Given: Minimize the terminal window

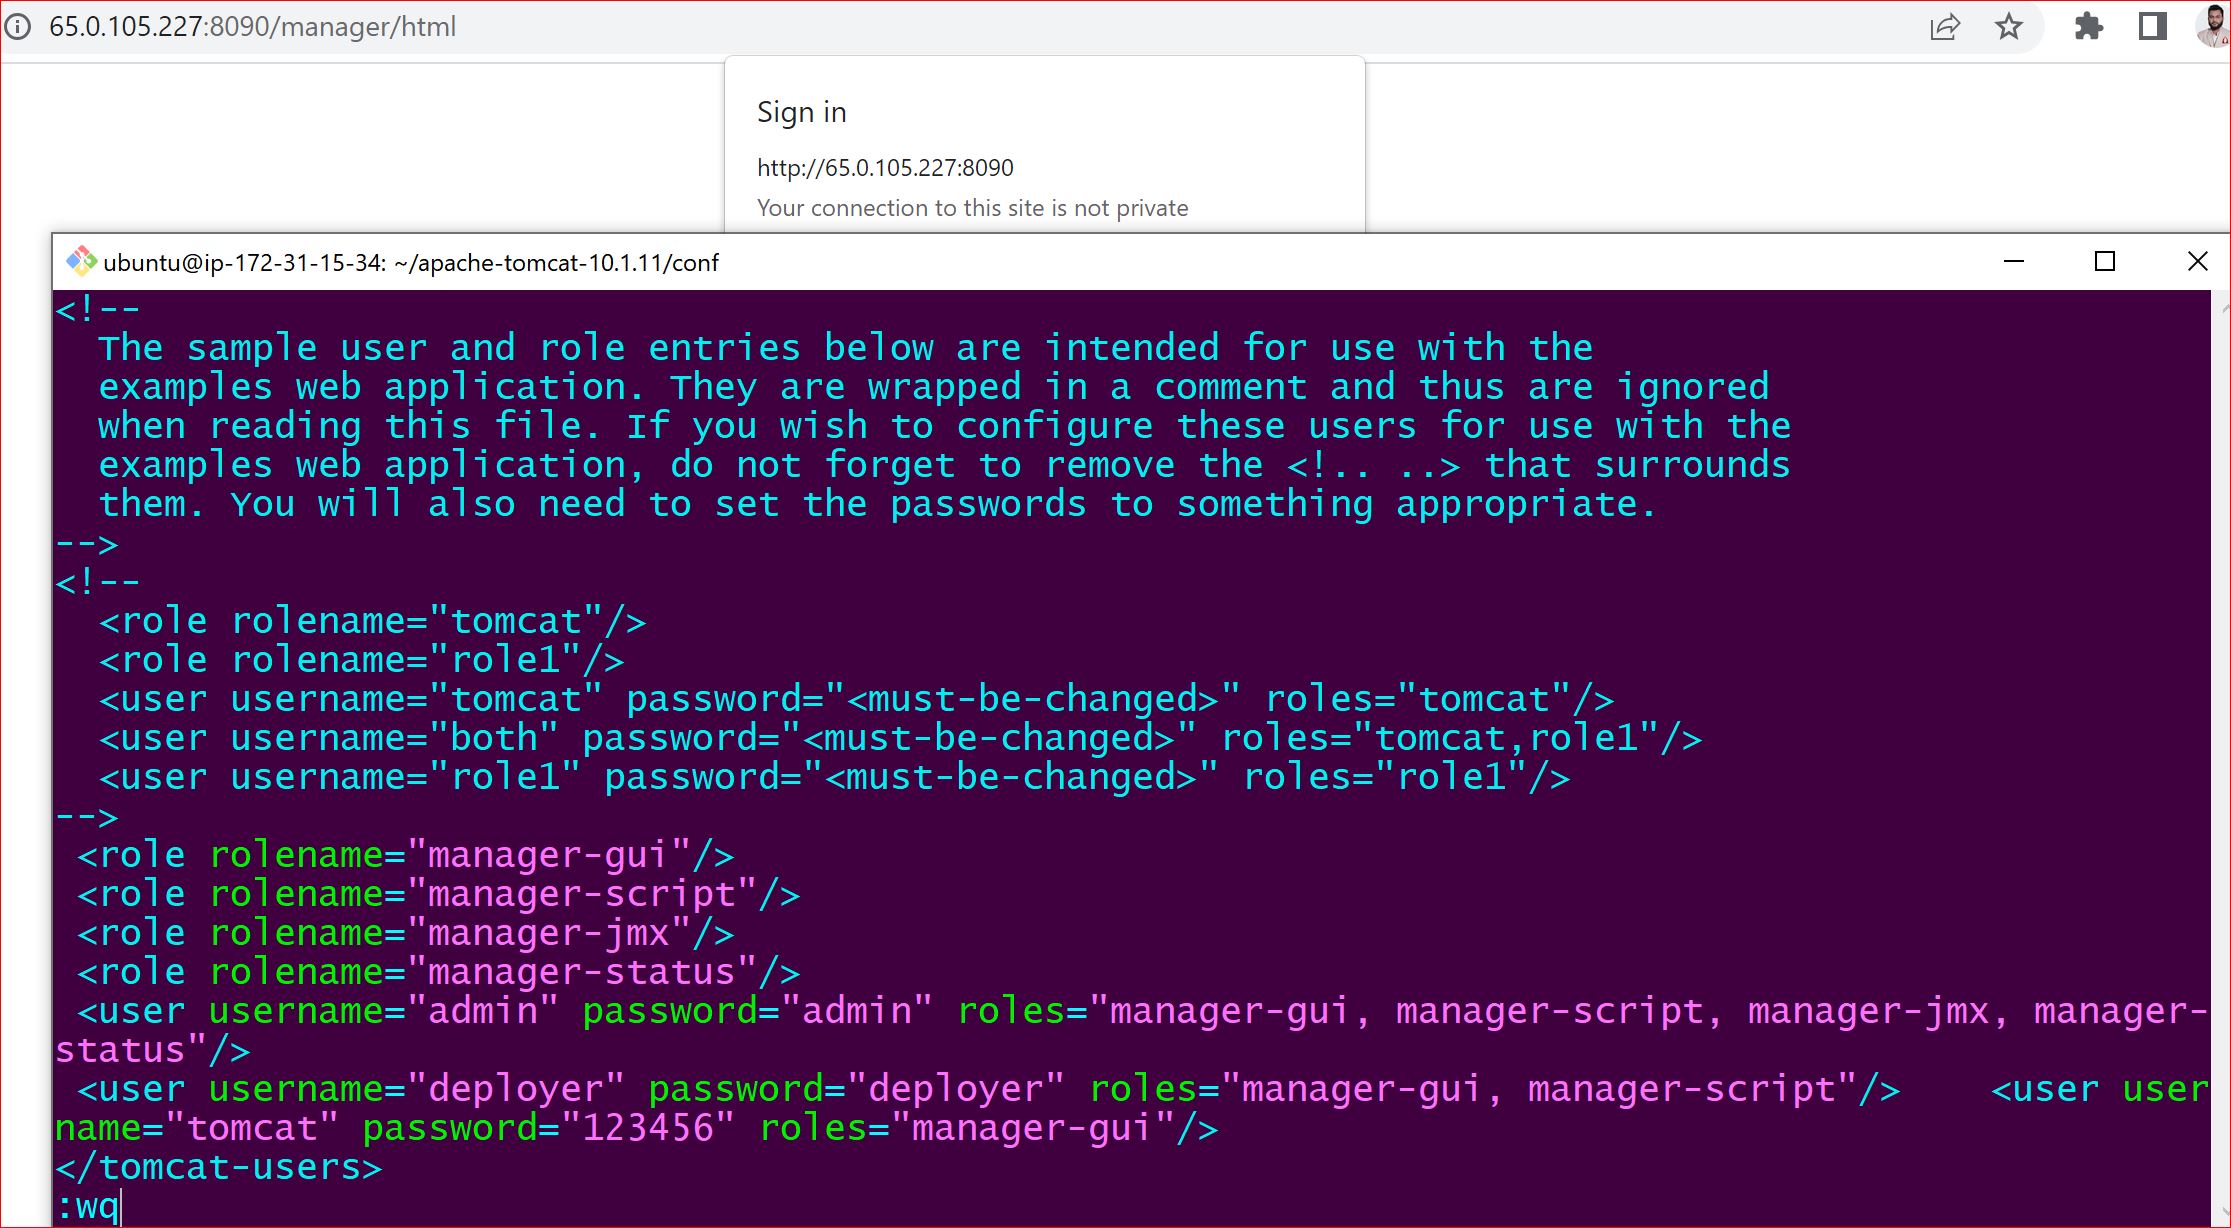Looking at the screenshot, I should point(2014,262).
